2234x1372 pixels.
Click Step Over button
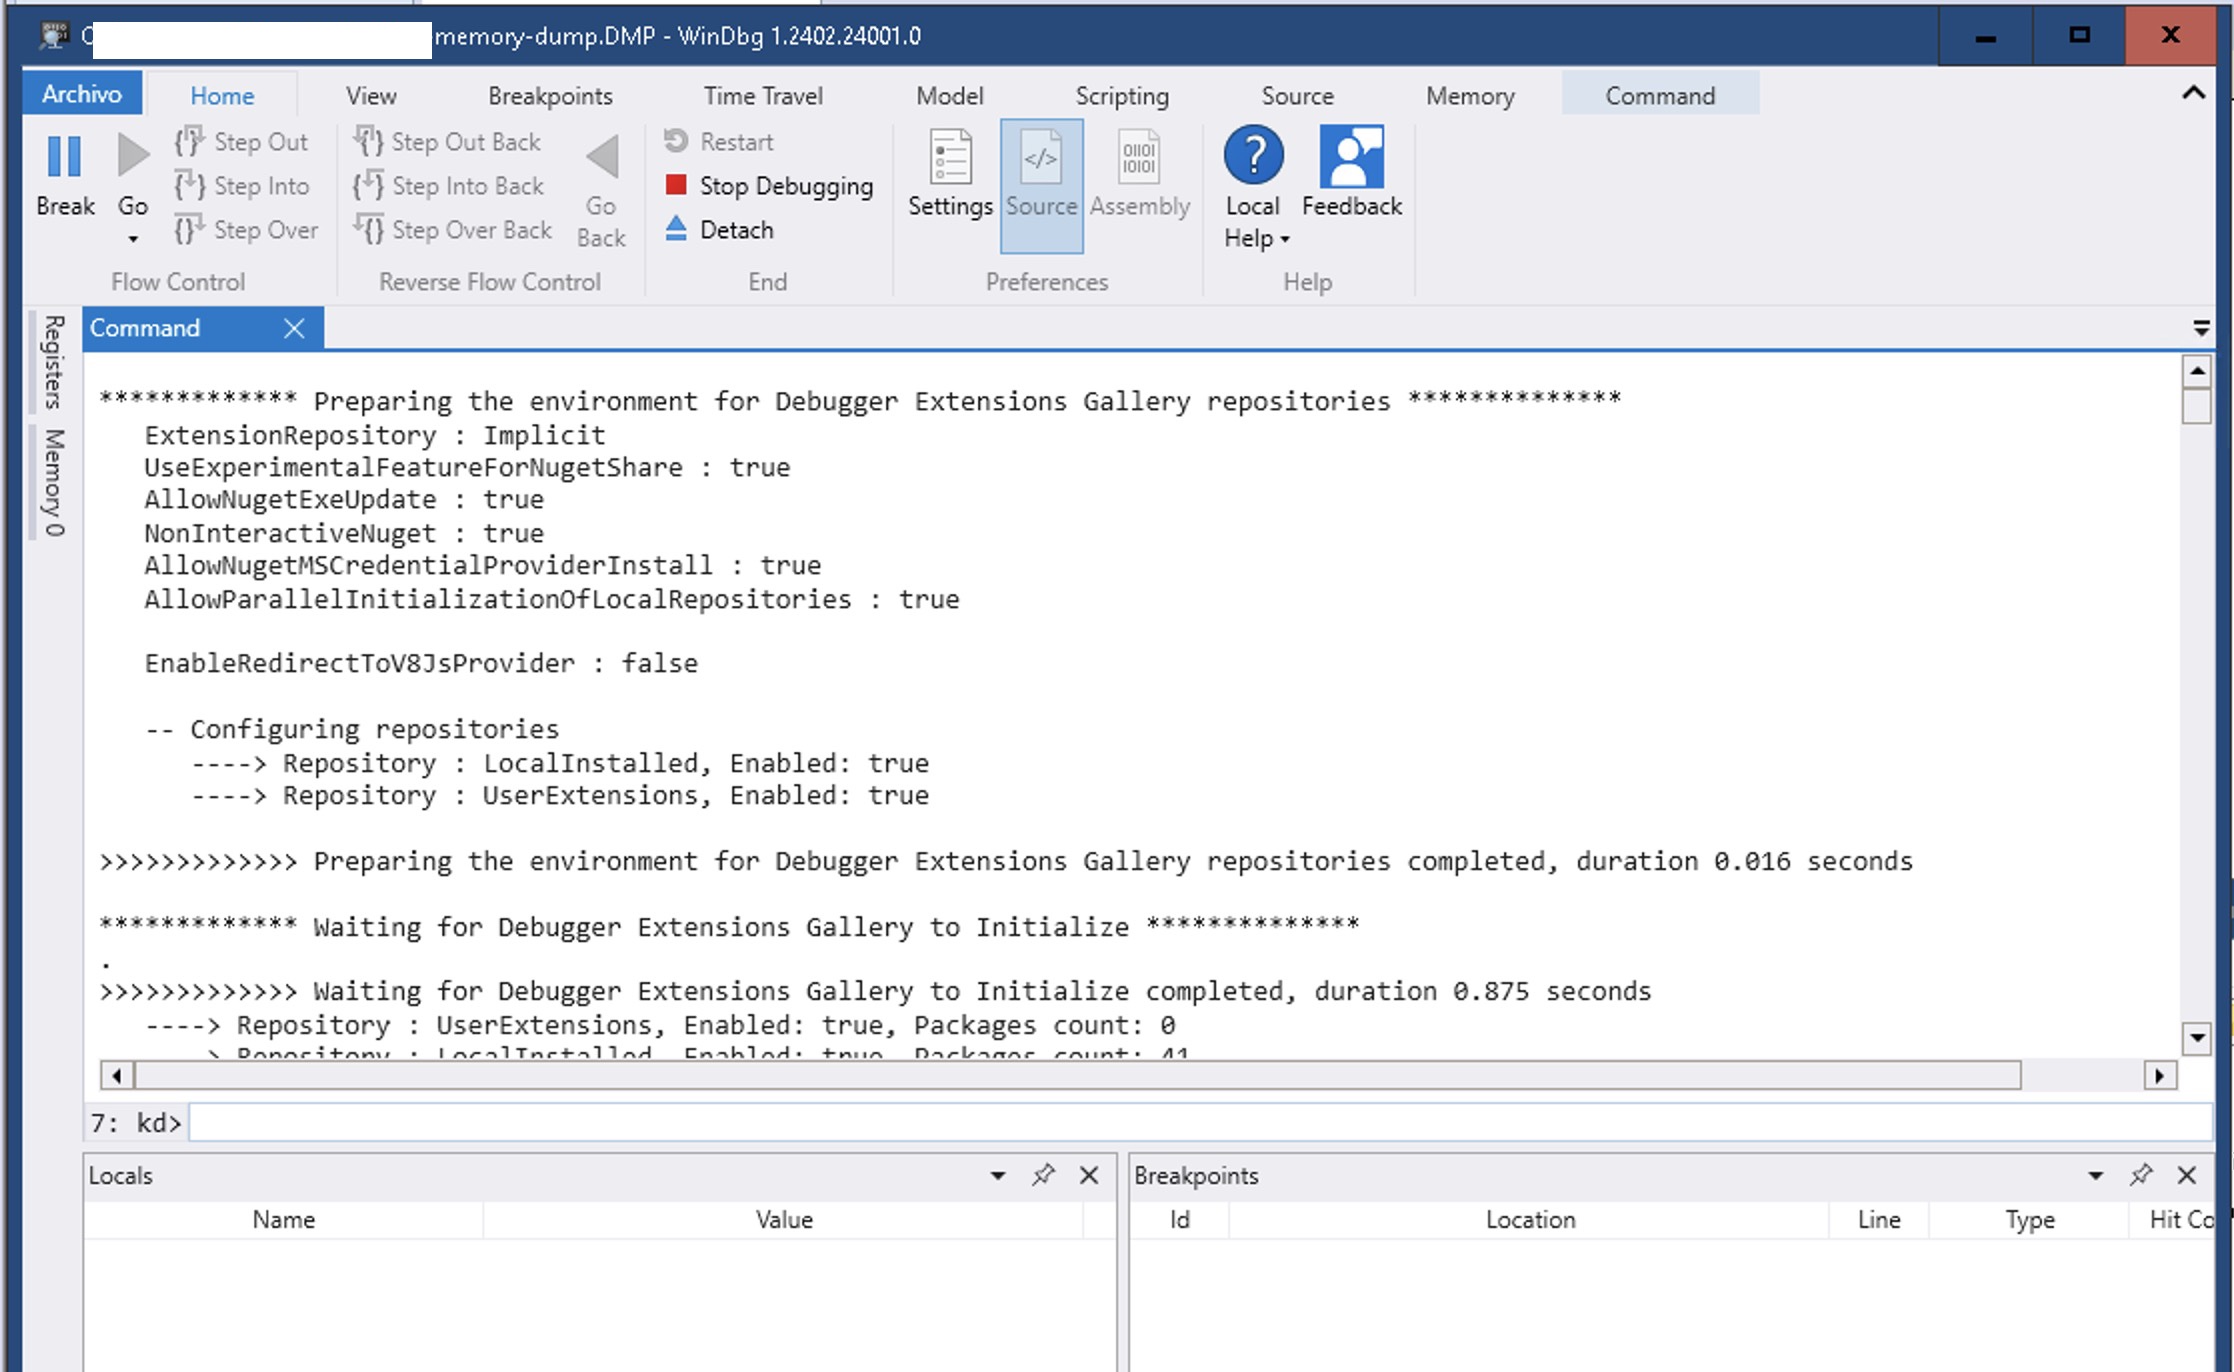tap(246, 230)
